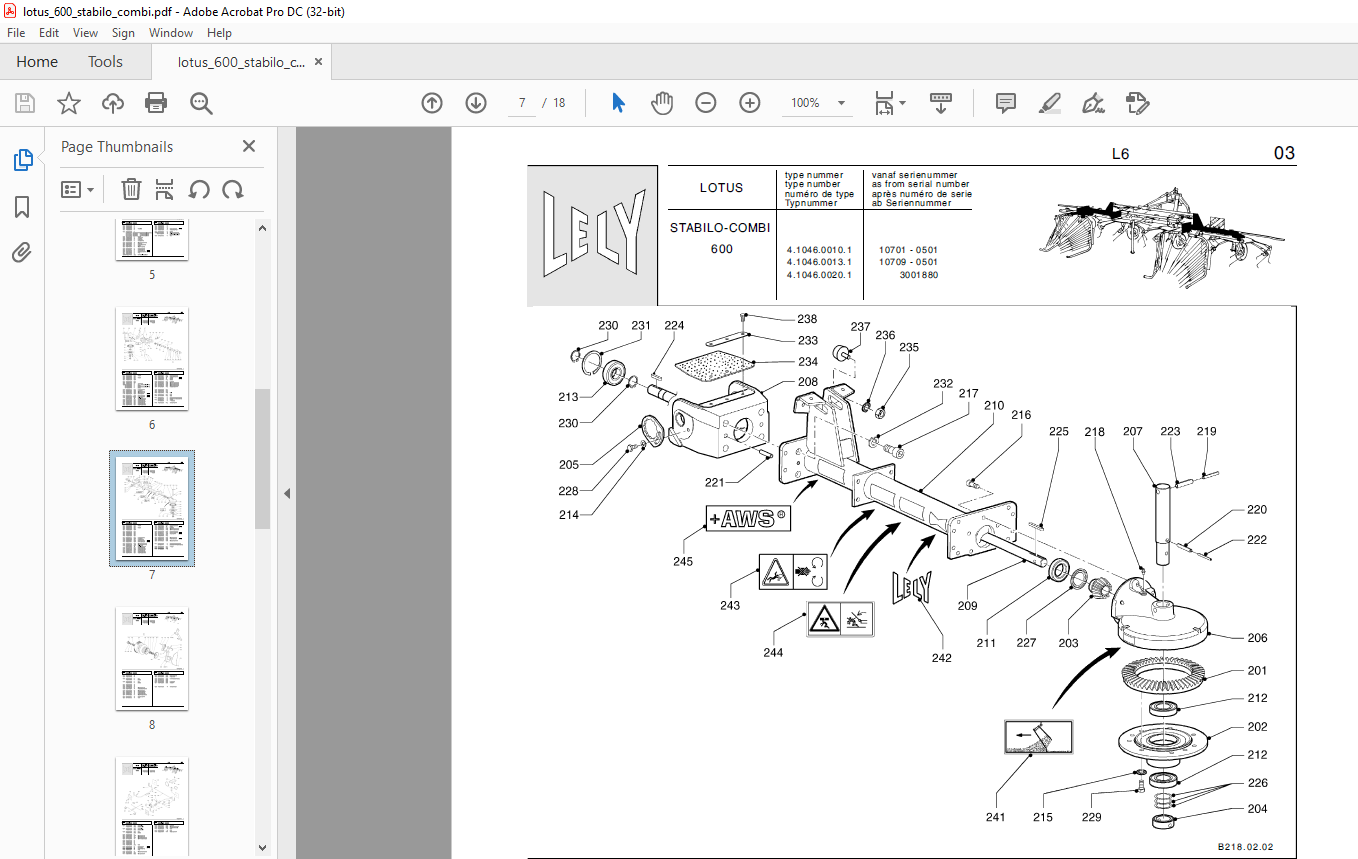Screen dimensions: 1358x859
Task: Rotate the page counterclockwise
Action: tap(199, 189)
